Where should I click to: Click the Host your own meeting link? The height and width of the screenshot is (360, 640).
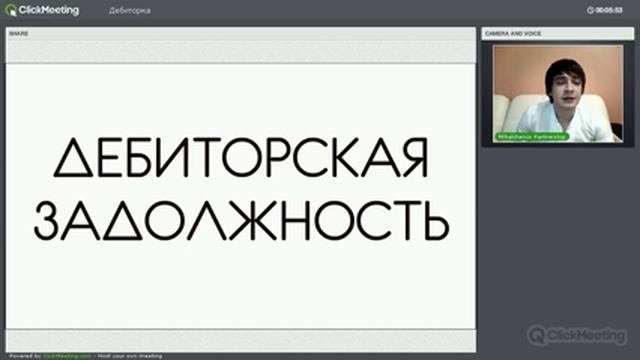point(130,356)
